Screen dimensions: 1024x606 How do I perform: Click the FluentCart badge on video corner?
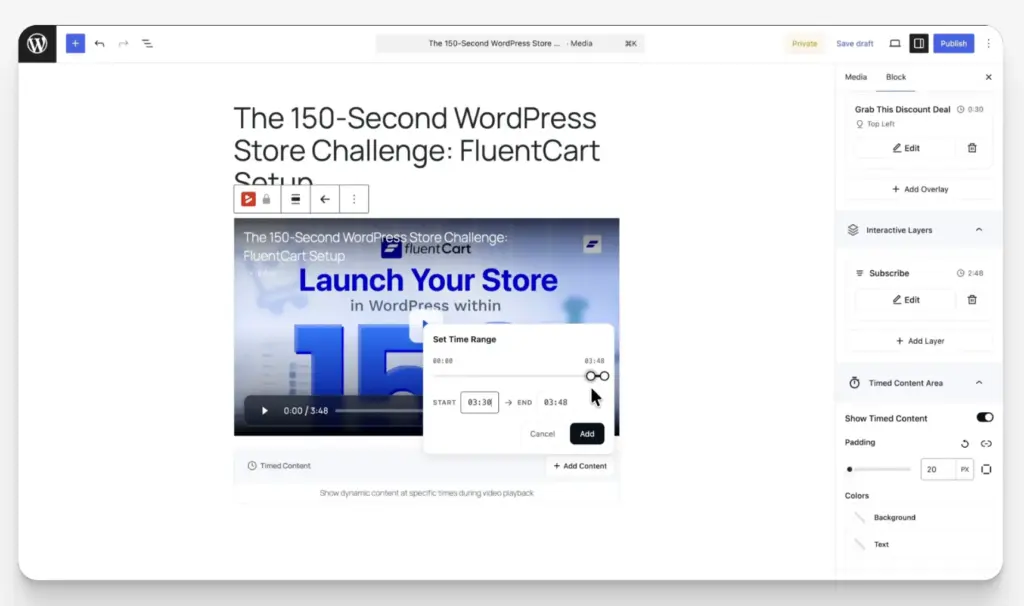pyautogui.click(x=592, y=244)
